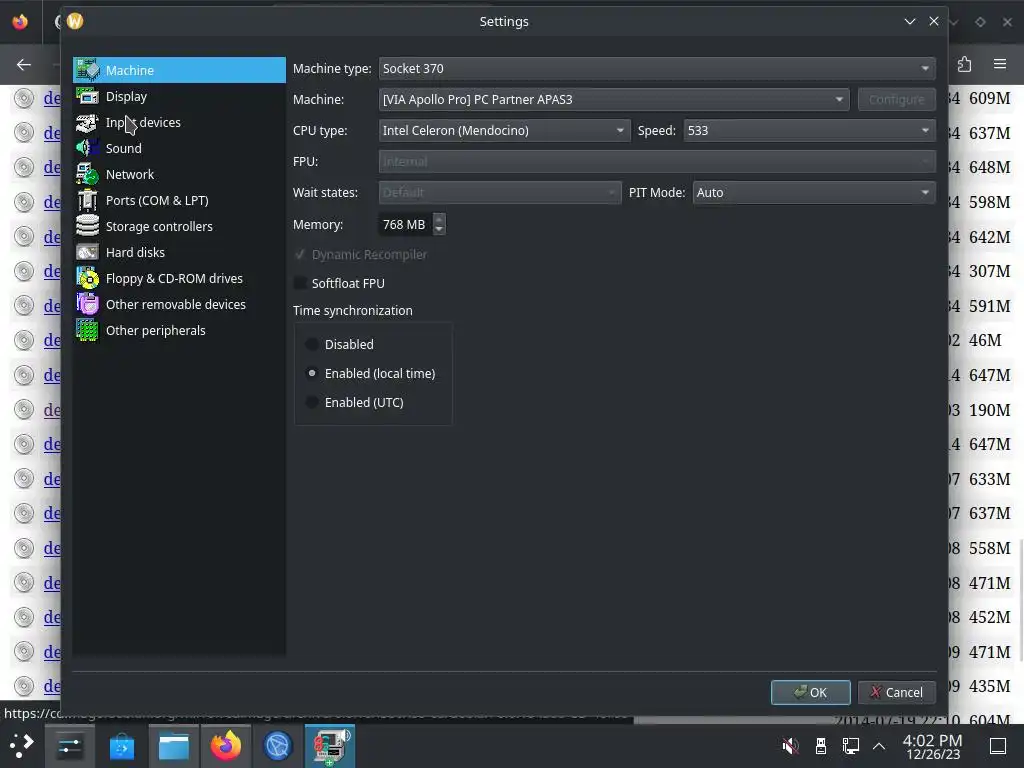
Task: Open the Discover store taskbar icon
Action: [x=121, y=746]
